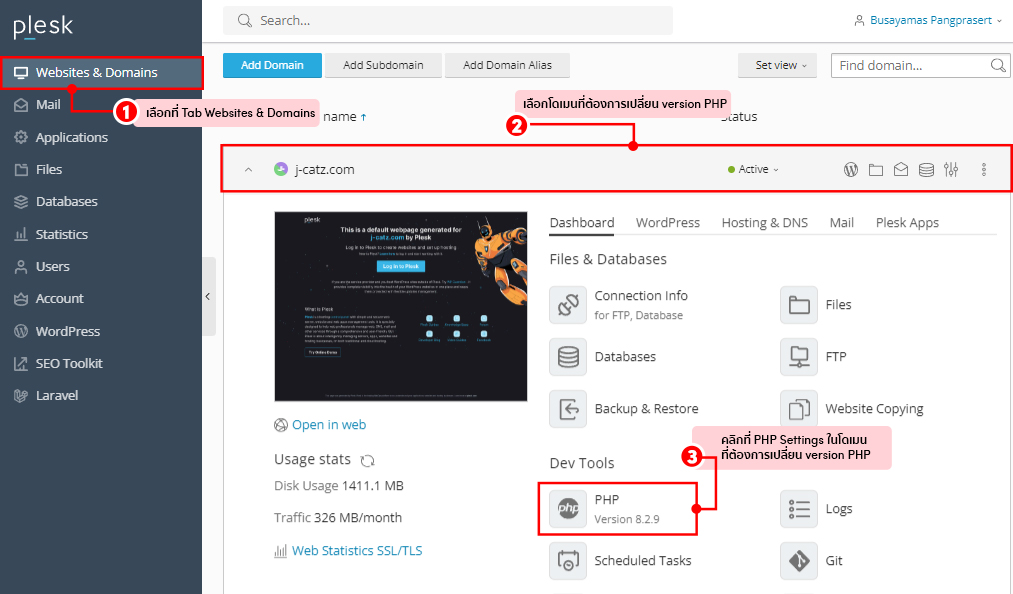The width and height of the screenshot is (1013, 594).
Task: Switch to Hosting & DNS tab
Action: coord(764,223)
